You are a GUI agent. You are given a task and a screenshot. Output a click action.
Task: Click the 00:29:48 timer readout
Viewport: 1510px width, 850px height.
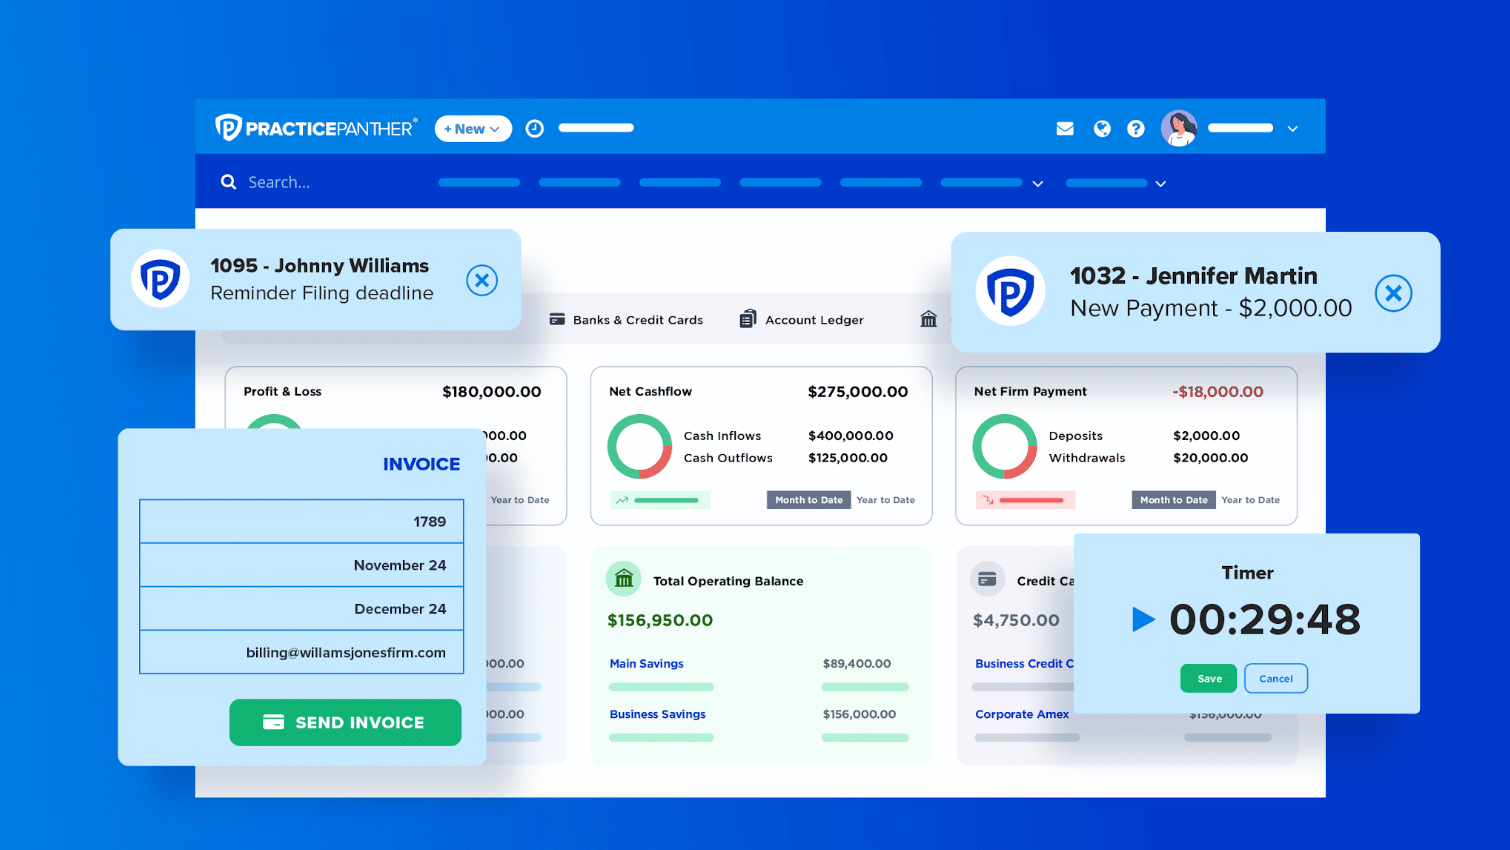coord(1265,620)
